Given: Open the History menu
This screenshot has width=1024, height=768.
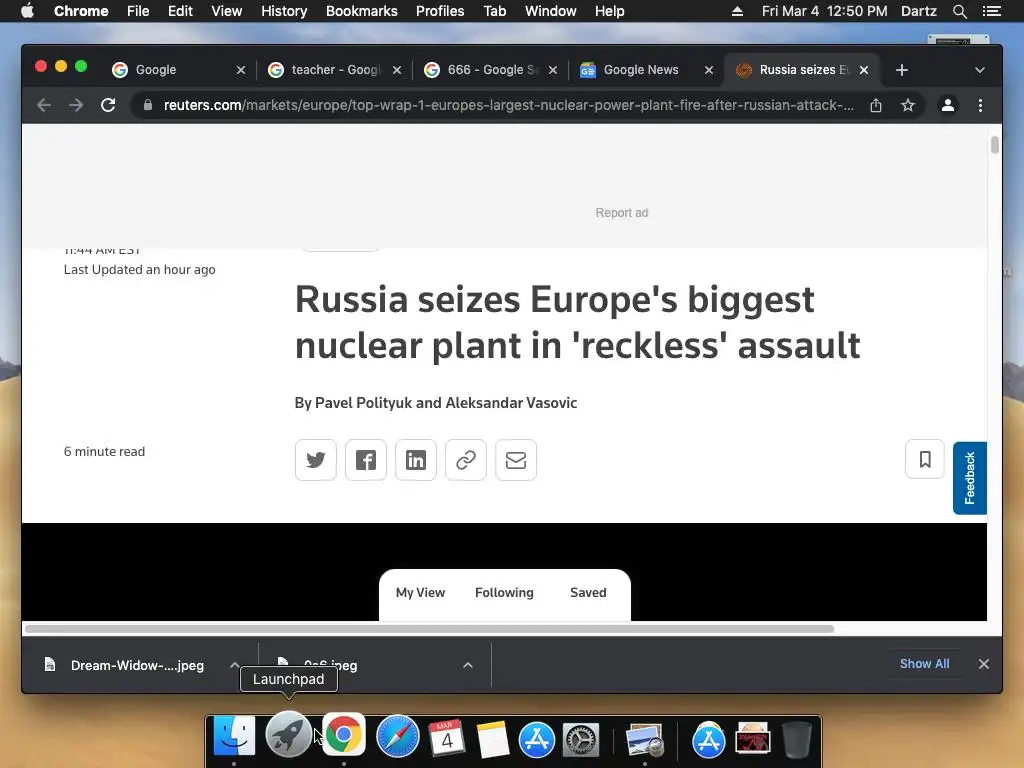Looking at the screenshot, I should 284,11.
